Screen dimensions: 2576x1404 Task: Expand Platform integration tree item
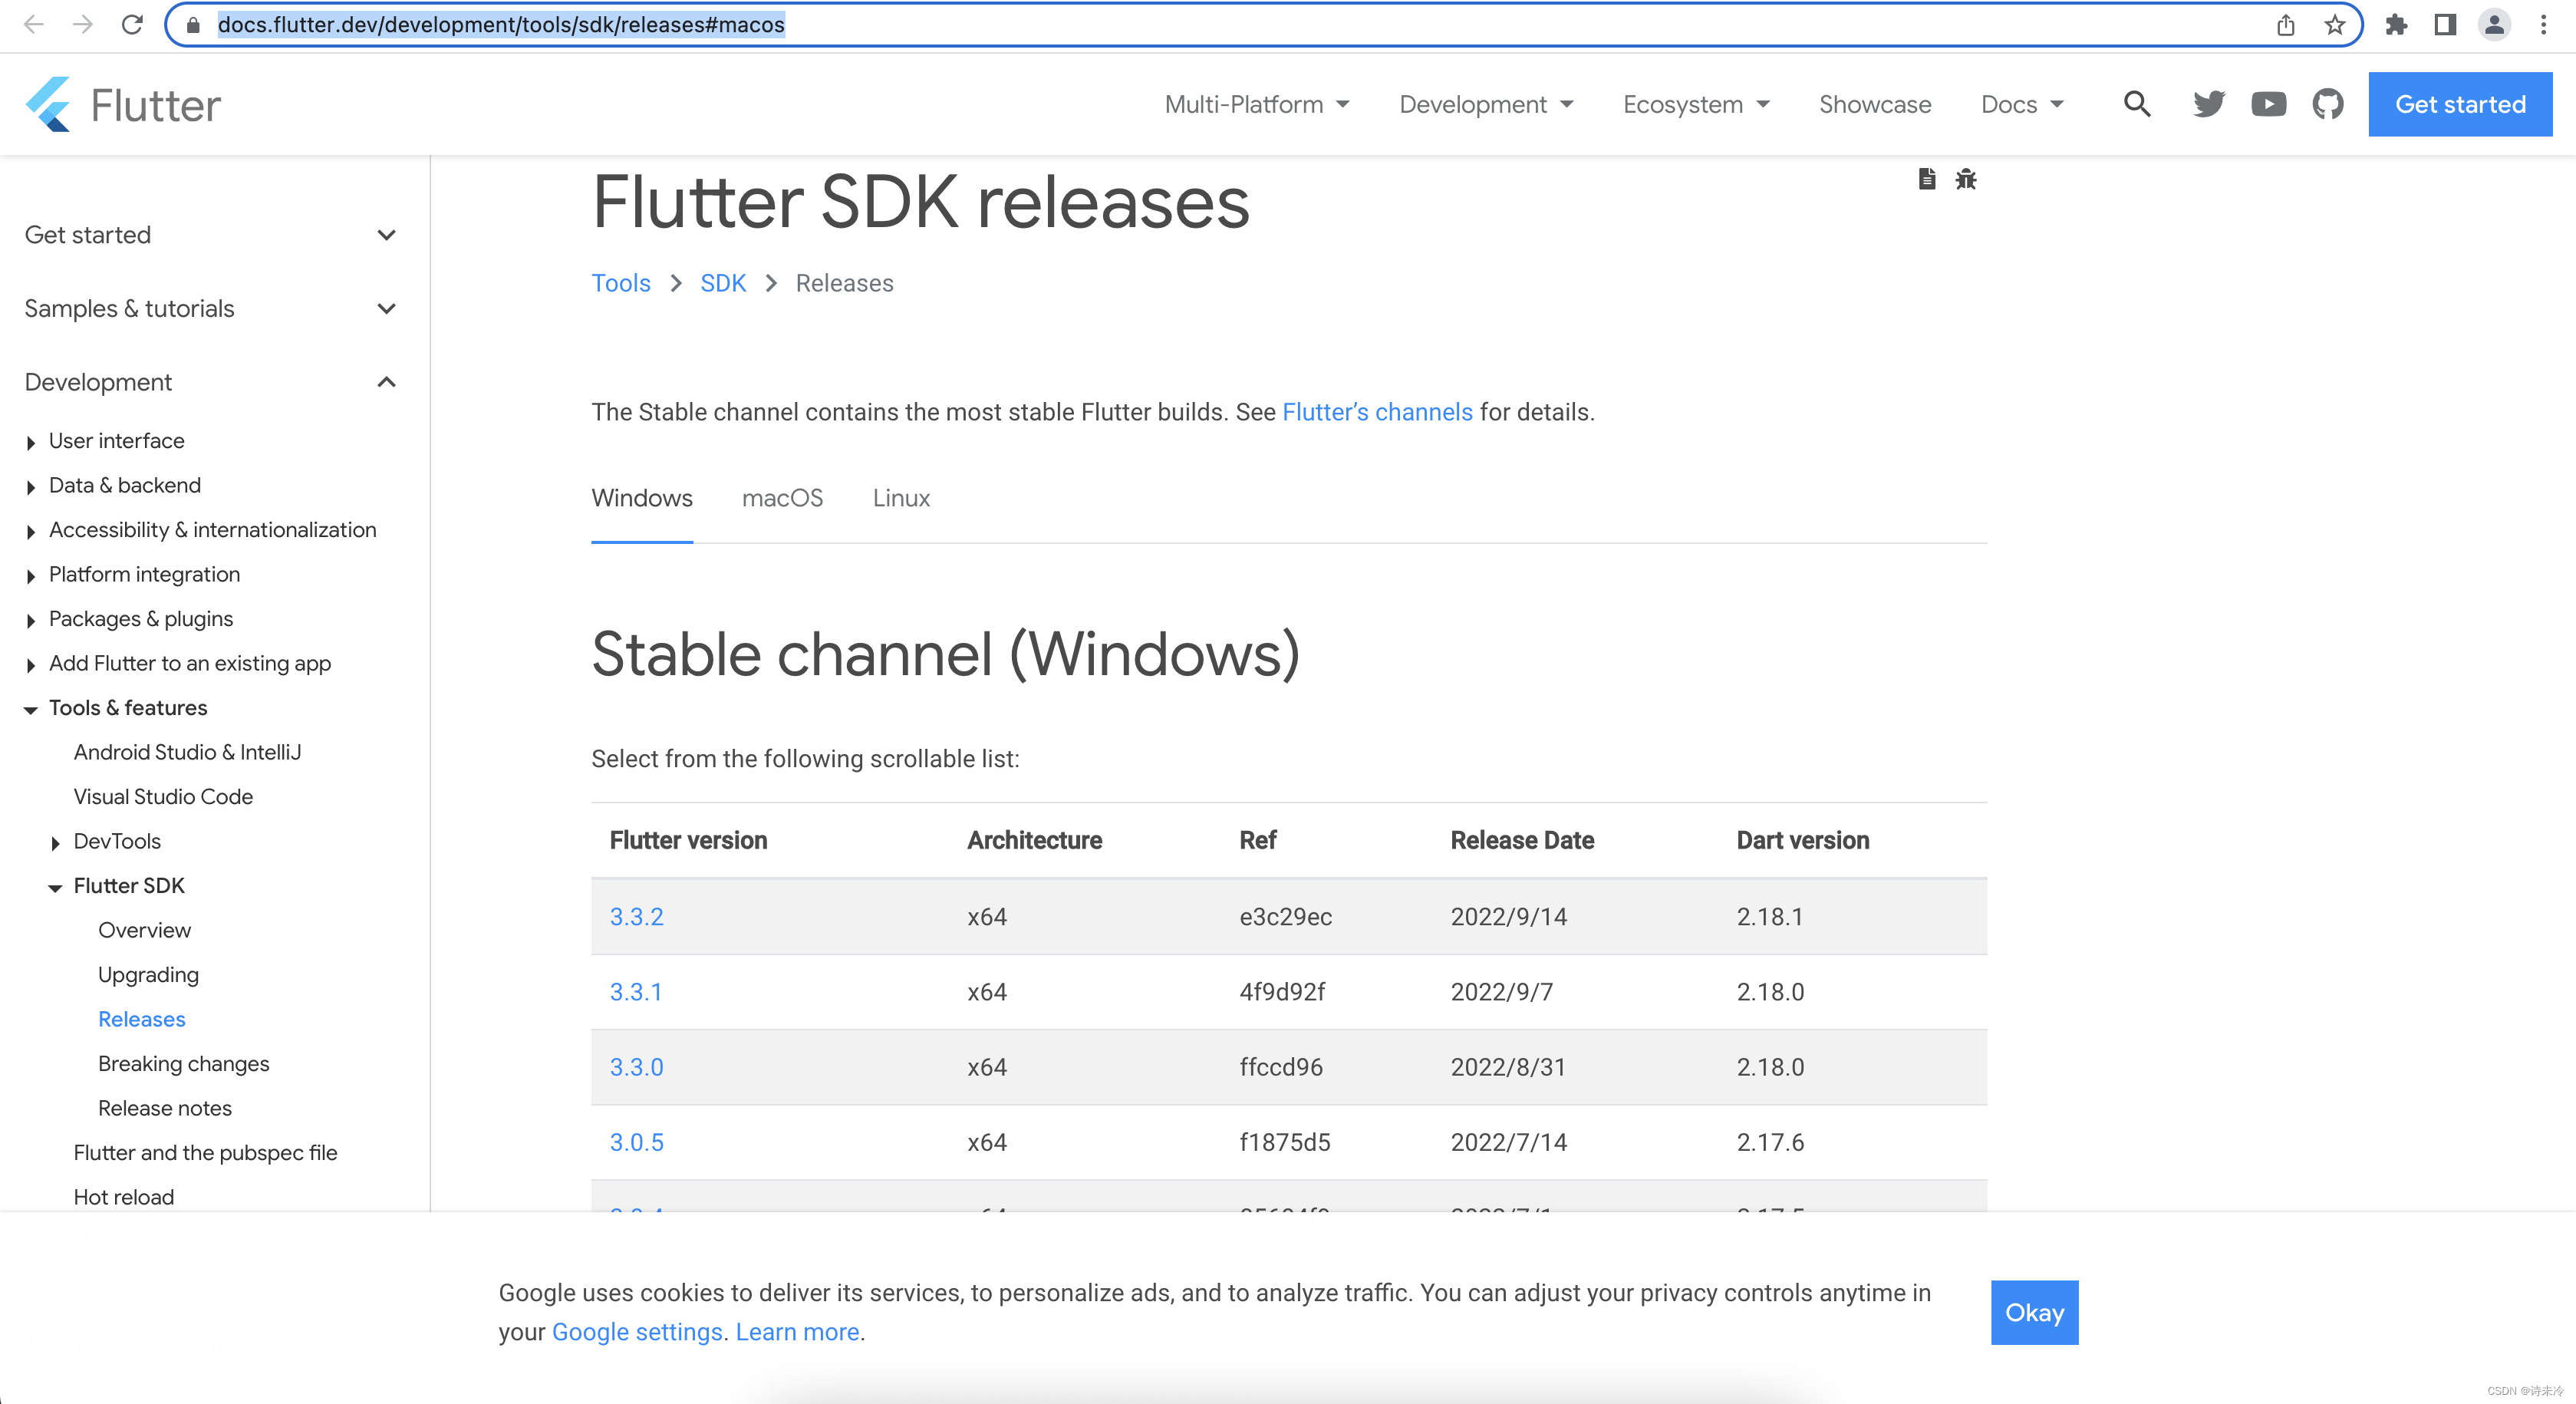coord(31,576)
